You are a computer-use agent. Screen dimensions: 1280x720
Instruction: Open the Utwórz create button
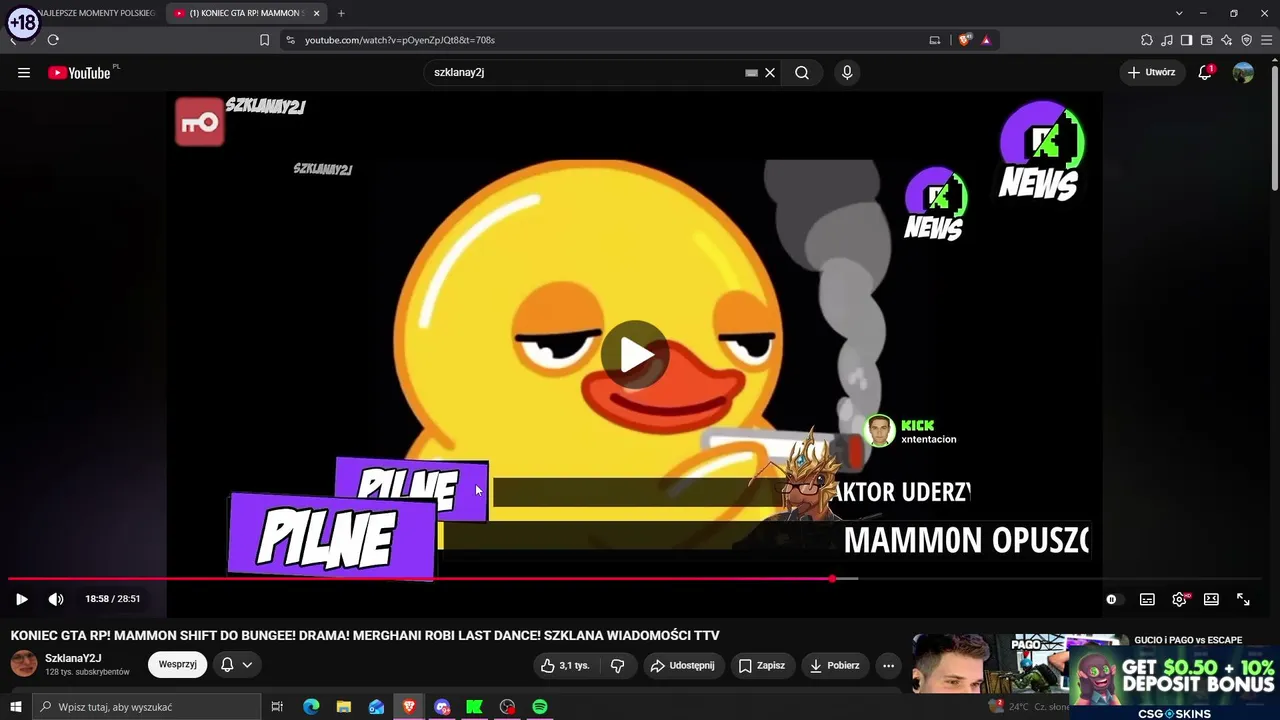(x=1152, y=73)
